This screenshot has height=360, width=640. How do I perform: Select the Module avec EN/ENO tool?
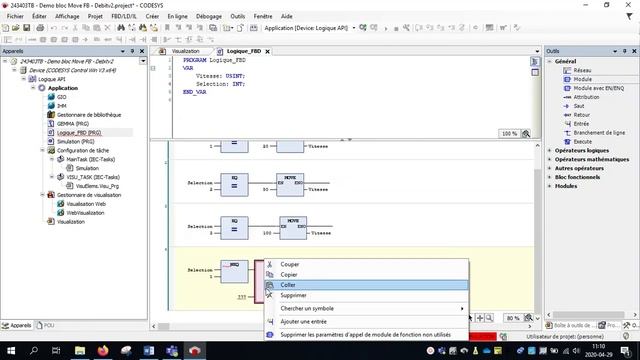pyautogui.click(x=598, y=88)
